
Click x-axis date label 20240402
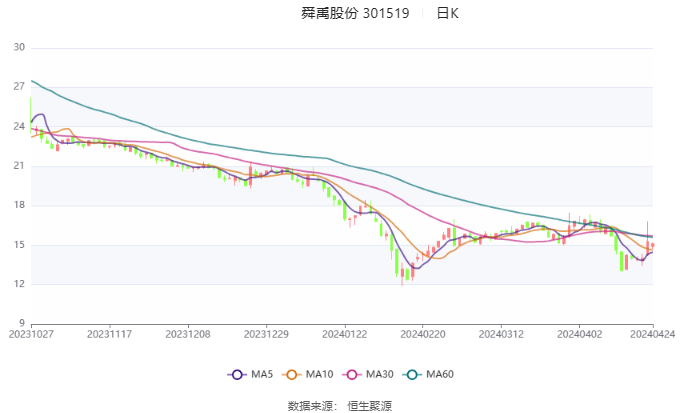pyautogui.click(x=579, y=334)
